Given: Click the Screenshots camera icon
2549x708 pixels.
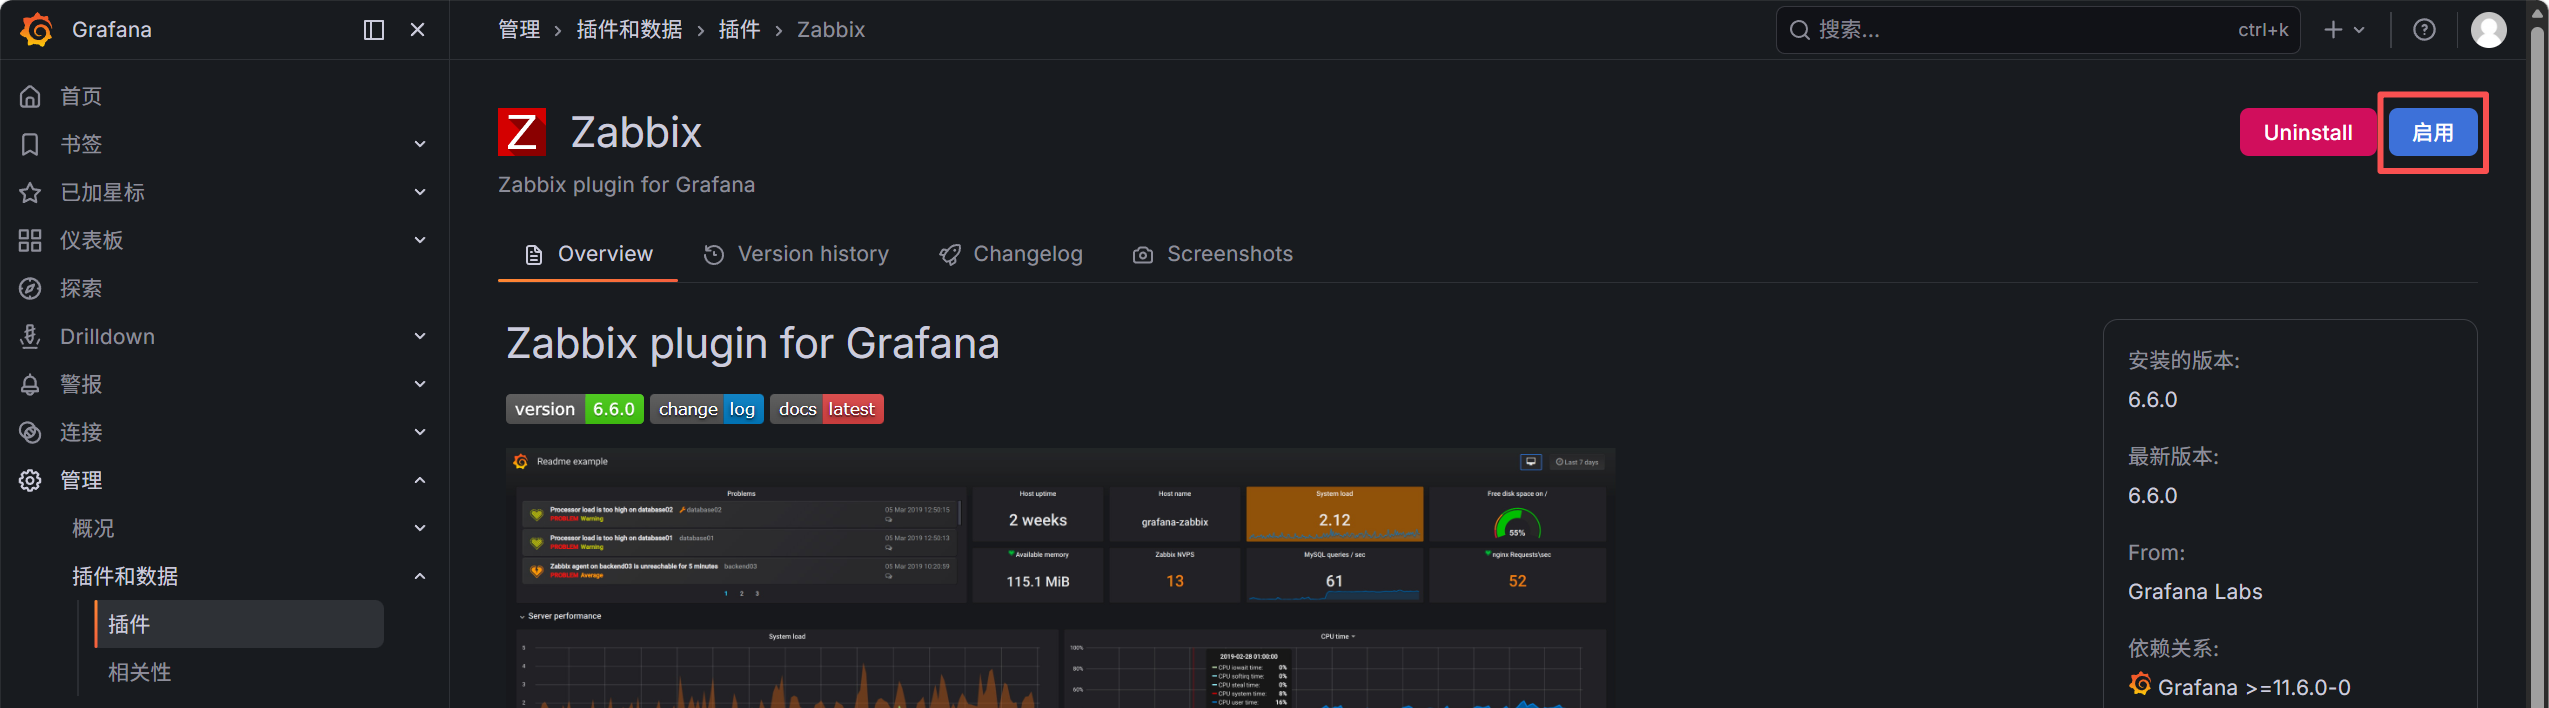Looking at the screenshot, I should coord(1143,255).
